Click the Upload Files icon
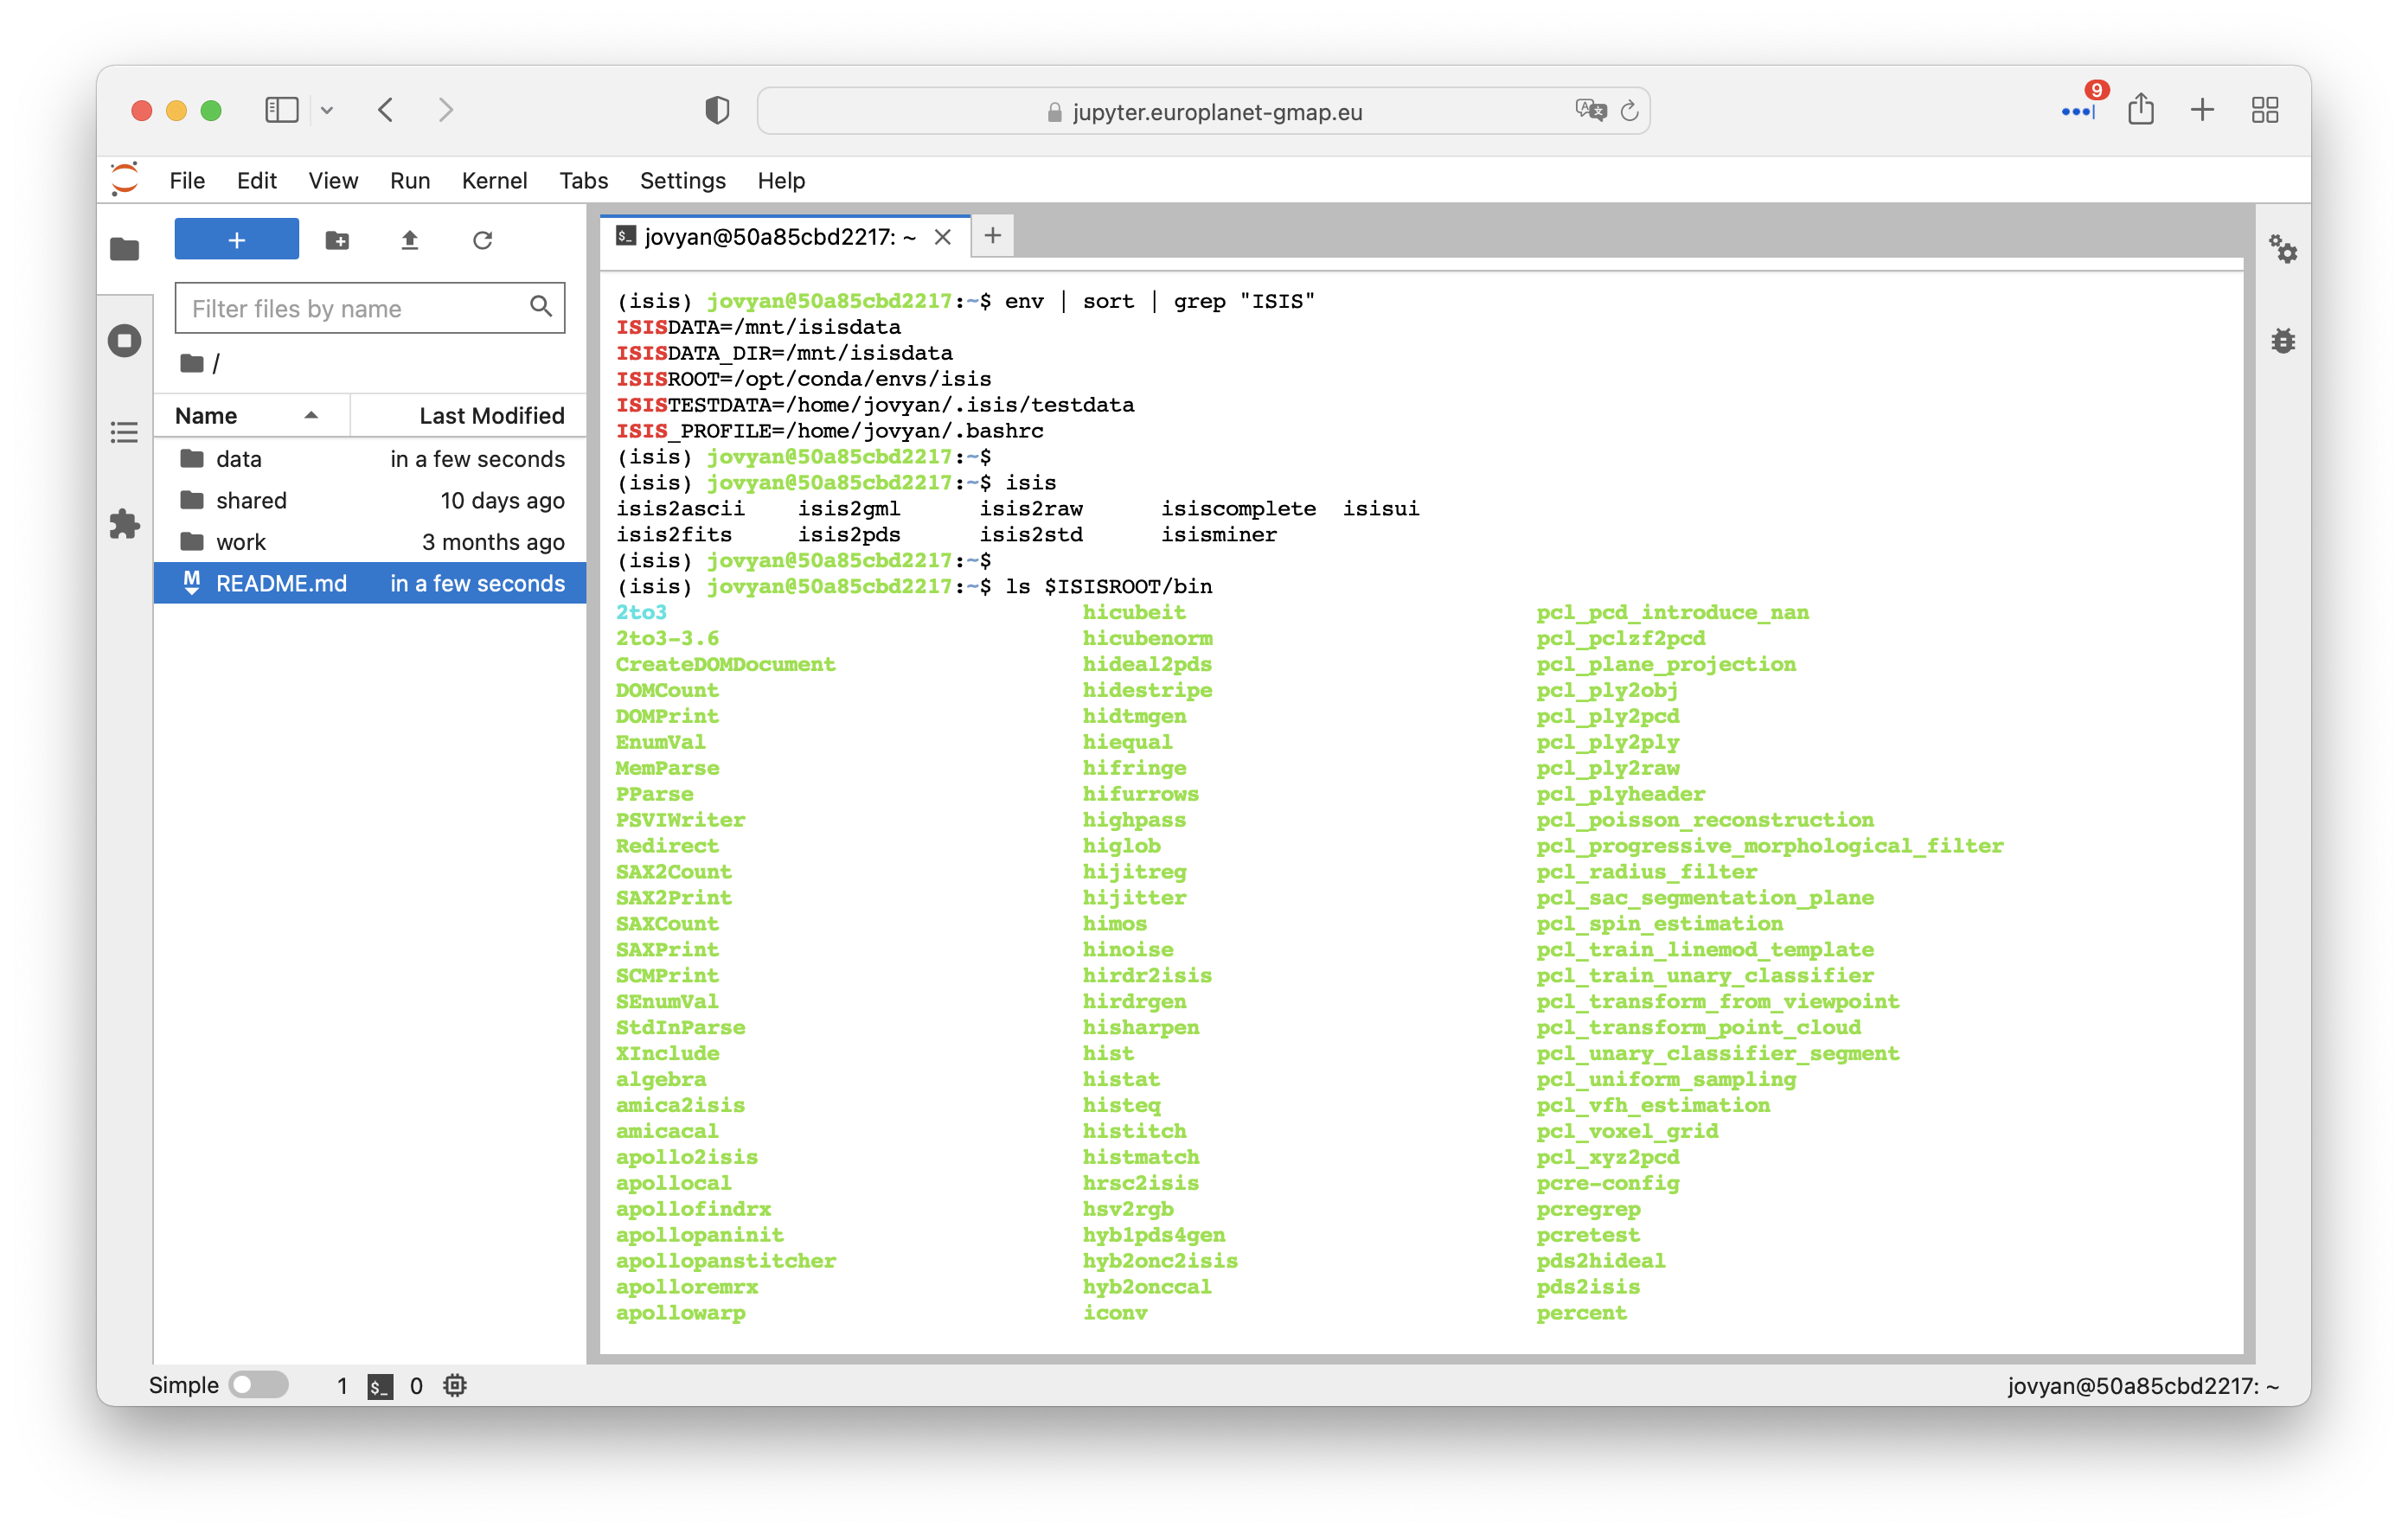2408x1534 pixels. point(410,240)
